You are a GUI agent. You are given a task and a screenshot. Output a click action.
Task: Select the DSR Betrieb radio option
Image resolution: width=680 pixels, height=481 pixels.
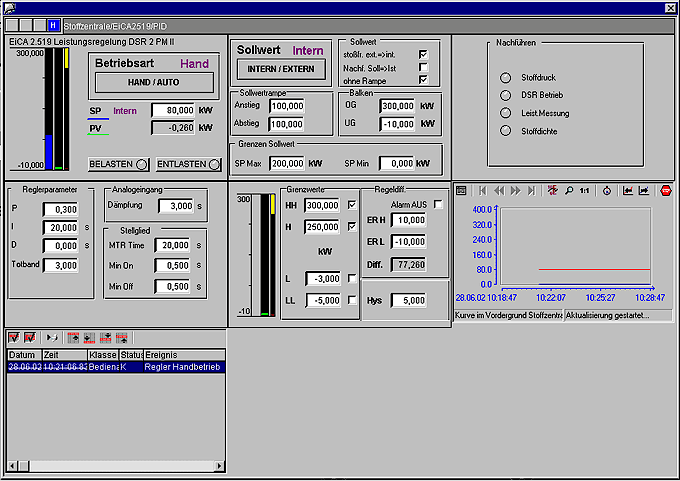[505, 95]
